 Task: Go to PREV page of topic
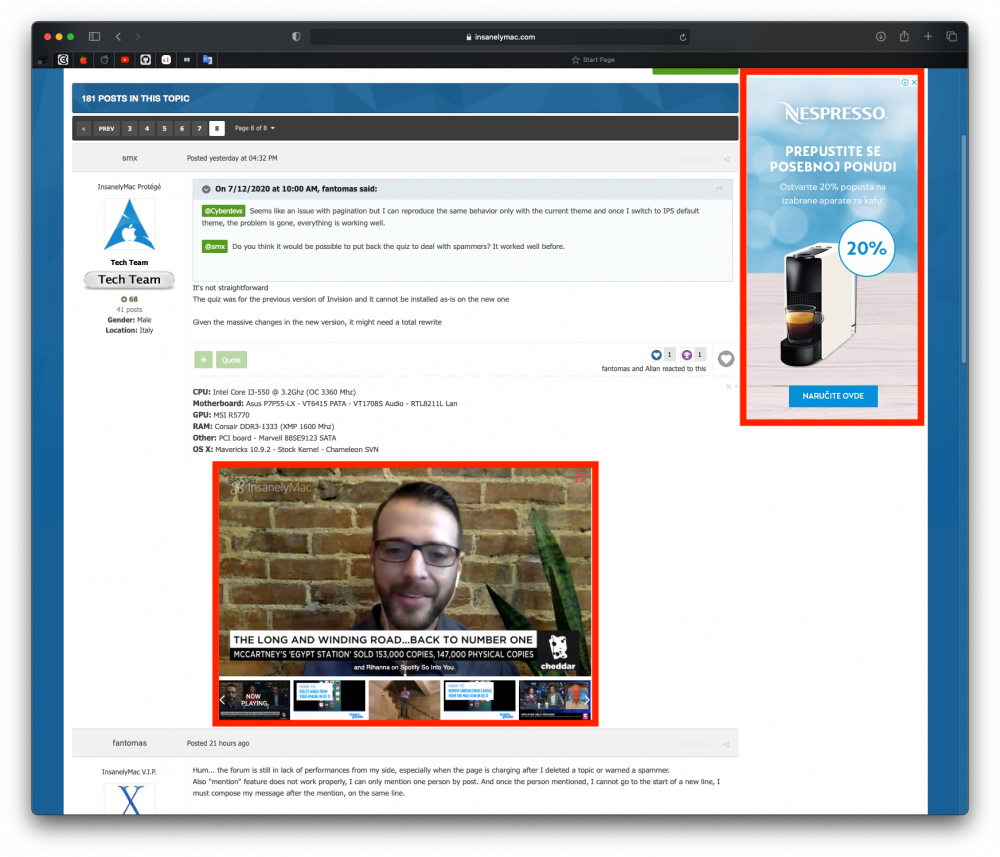coord(107,129)
